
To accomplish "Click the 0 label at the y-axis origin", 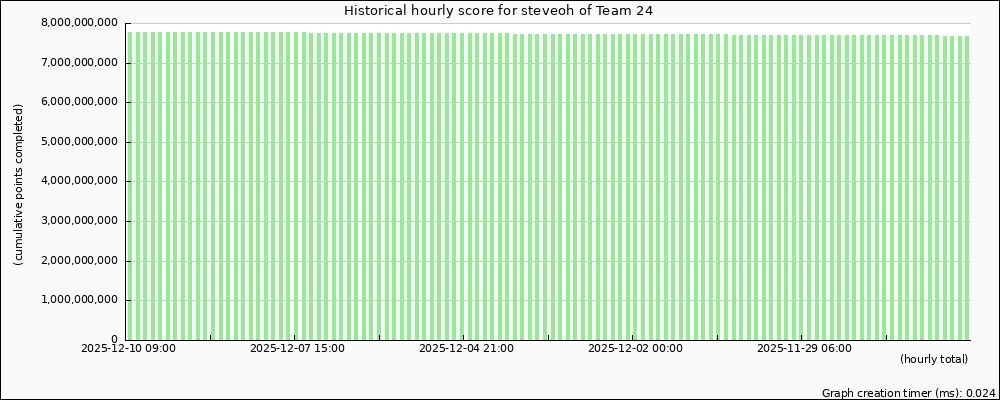I will coord(115,340).
